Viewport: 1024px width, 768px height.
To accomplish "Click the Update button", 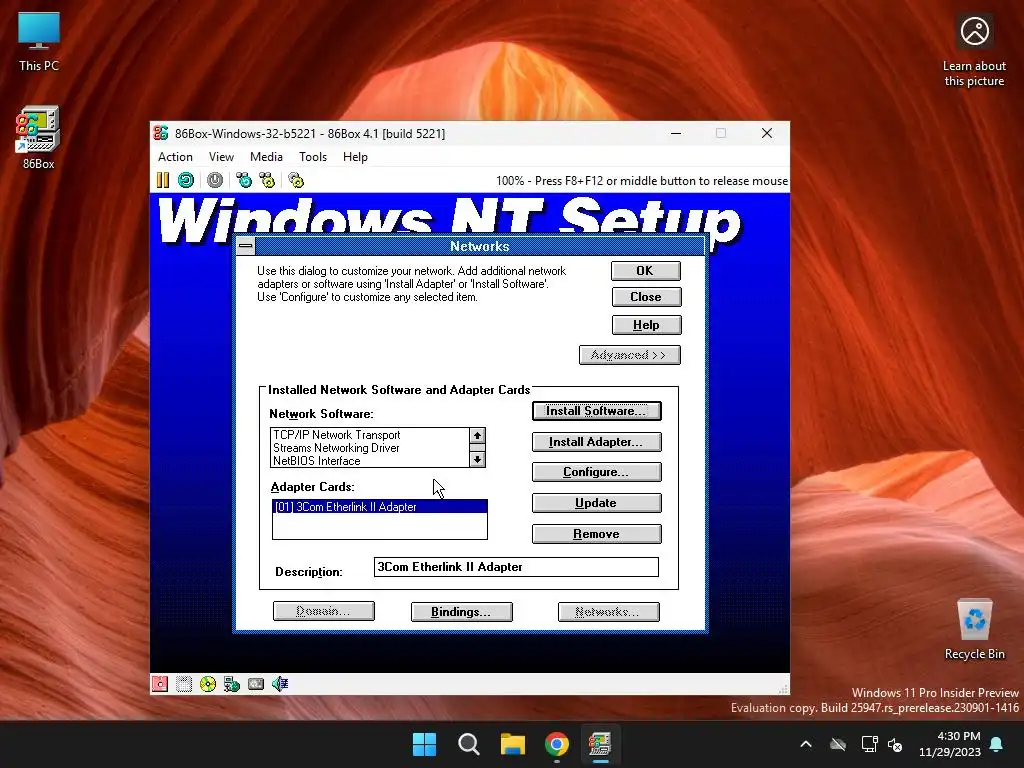I will tap(596, 503).
